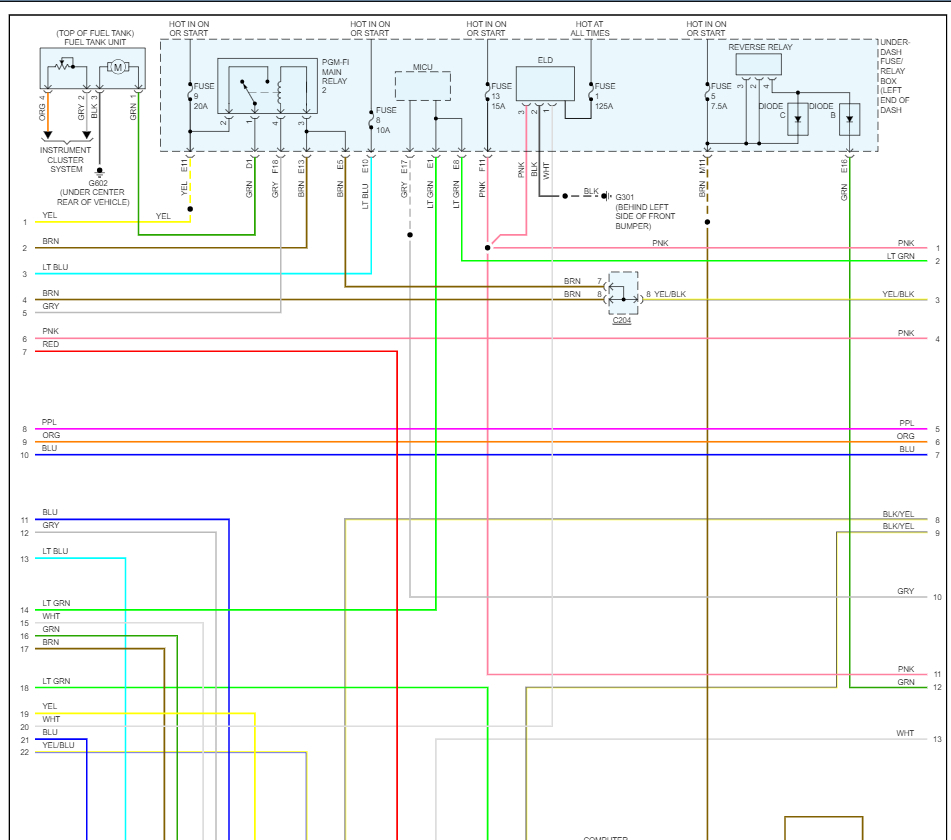Click the G602 ground symbol
951x840 pixels.
pos(99,173)
